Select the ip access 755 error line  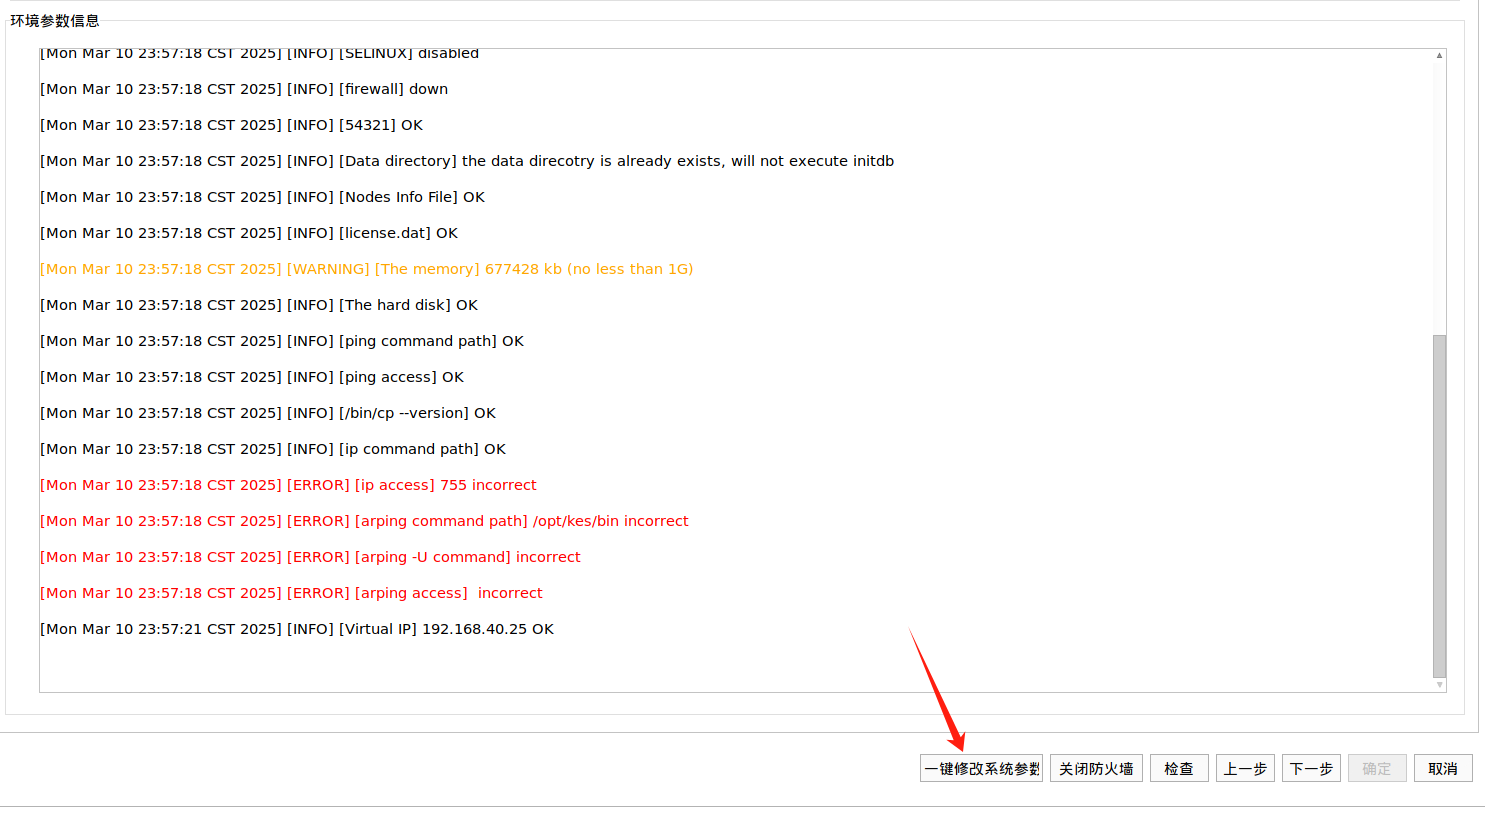pyautogui.click(x=288, y=485)
